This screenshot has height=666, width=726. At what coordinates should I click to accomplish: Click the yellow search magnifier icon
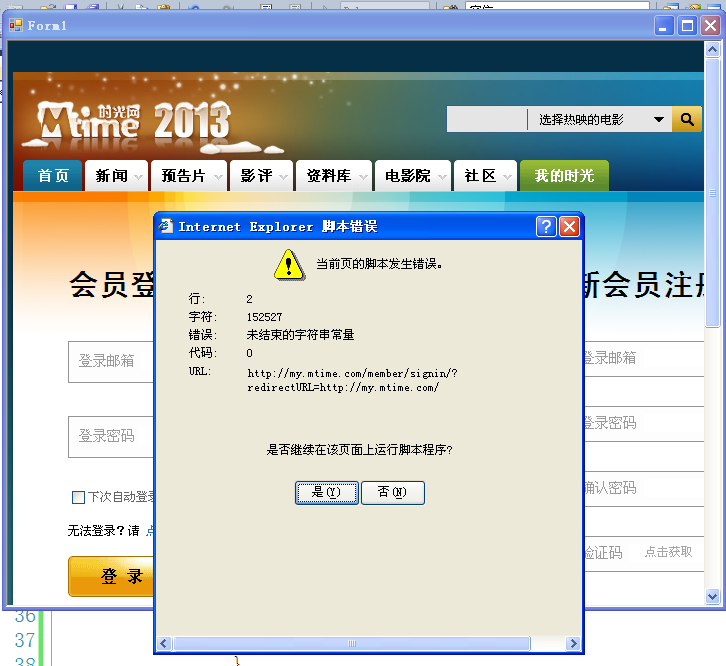pyautogui.click(x=686, y=120)
